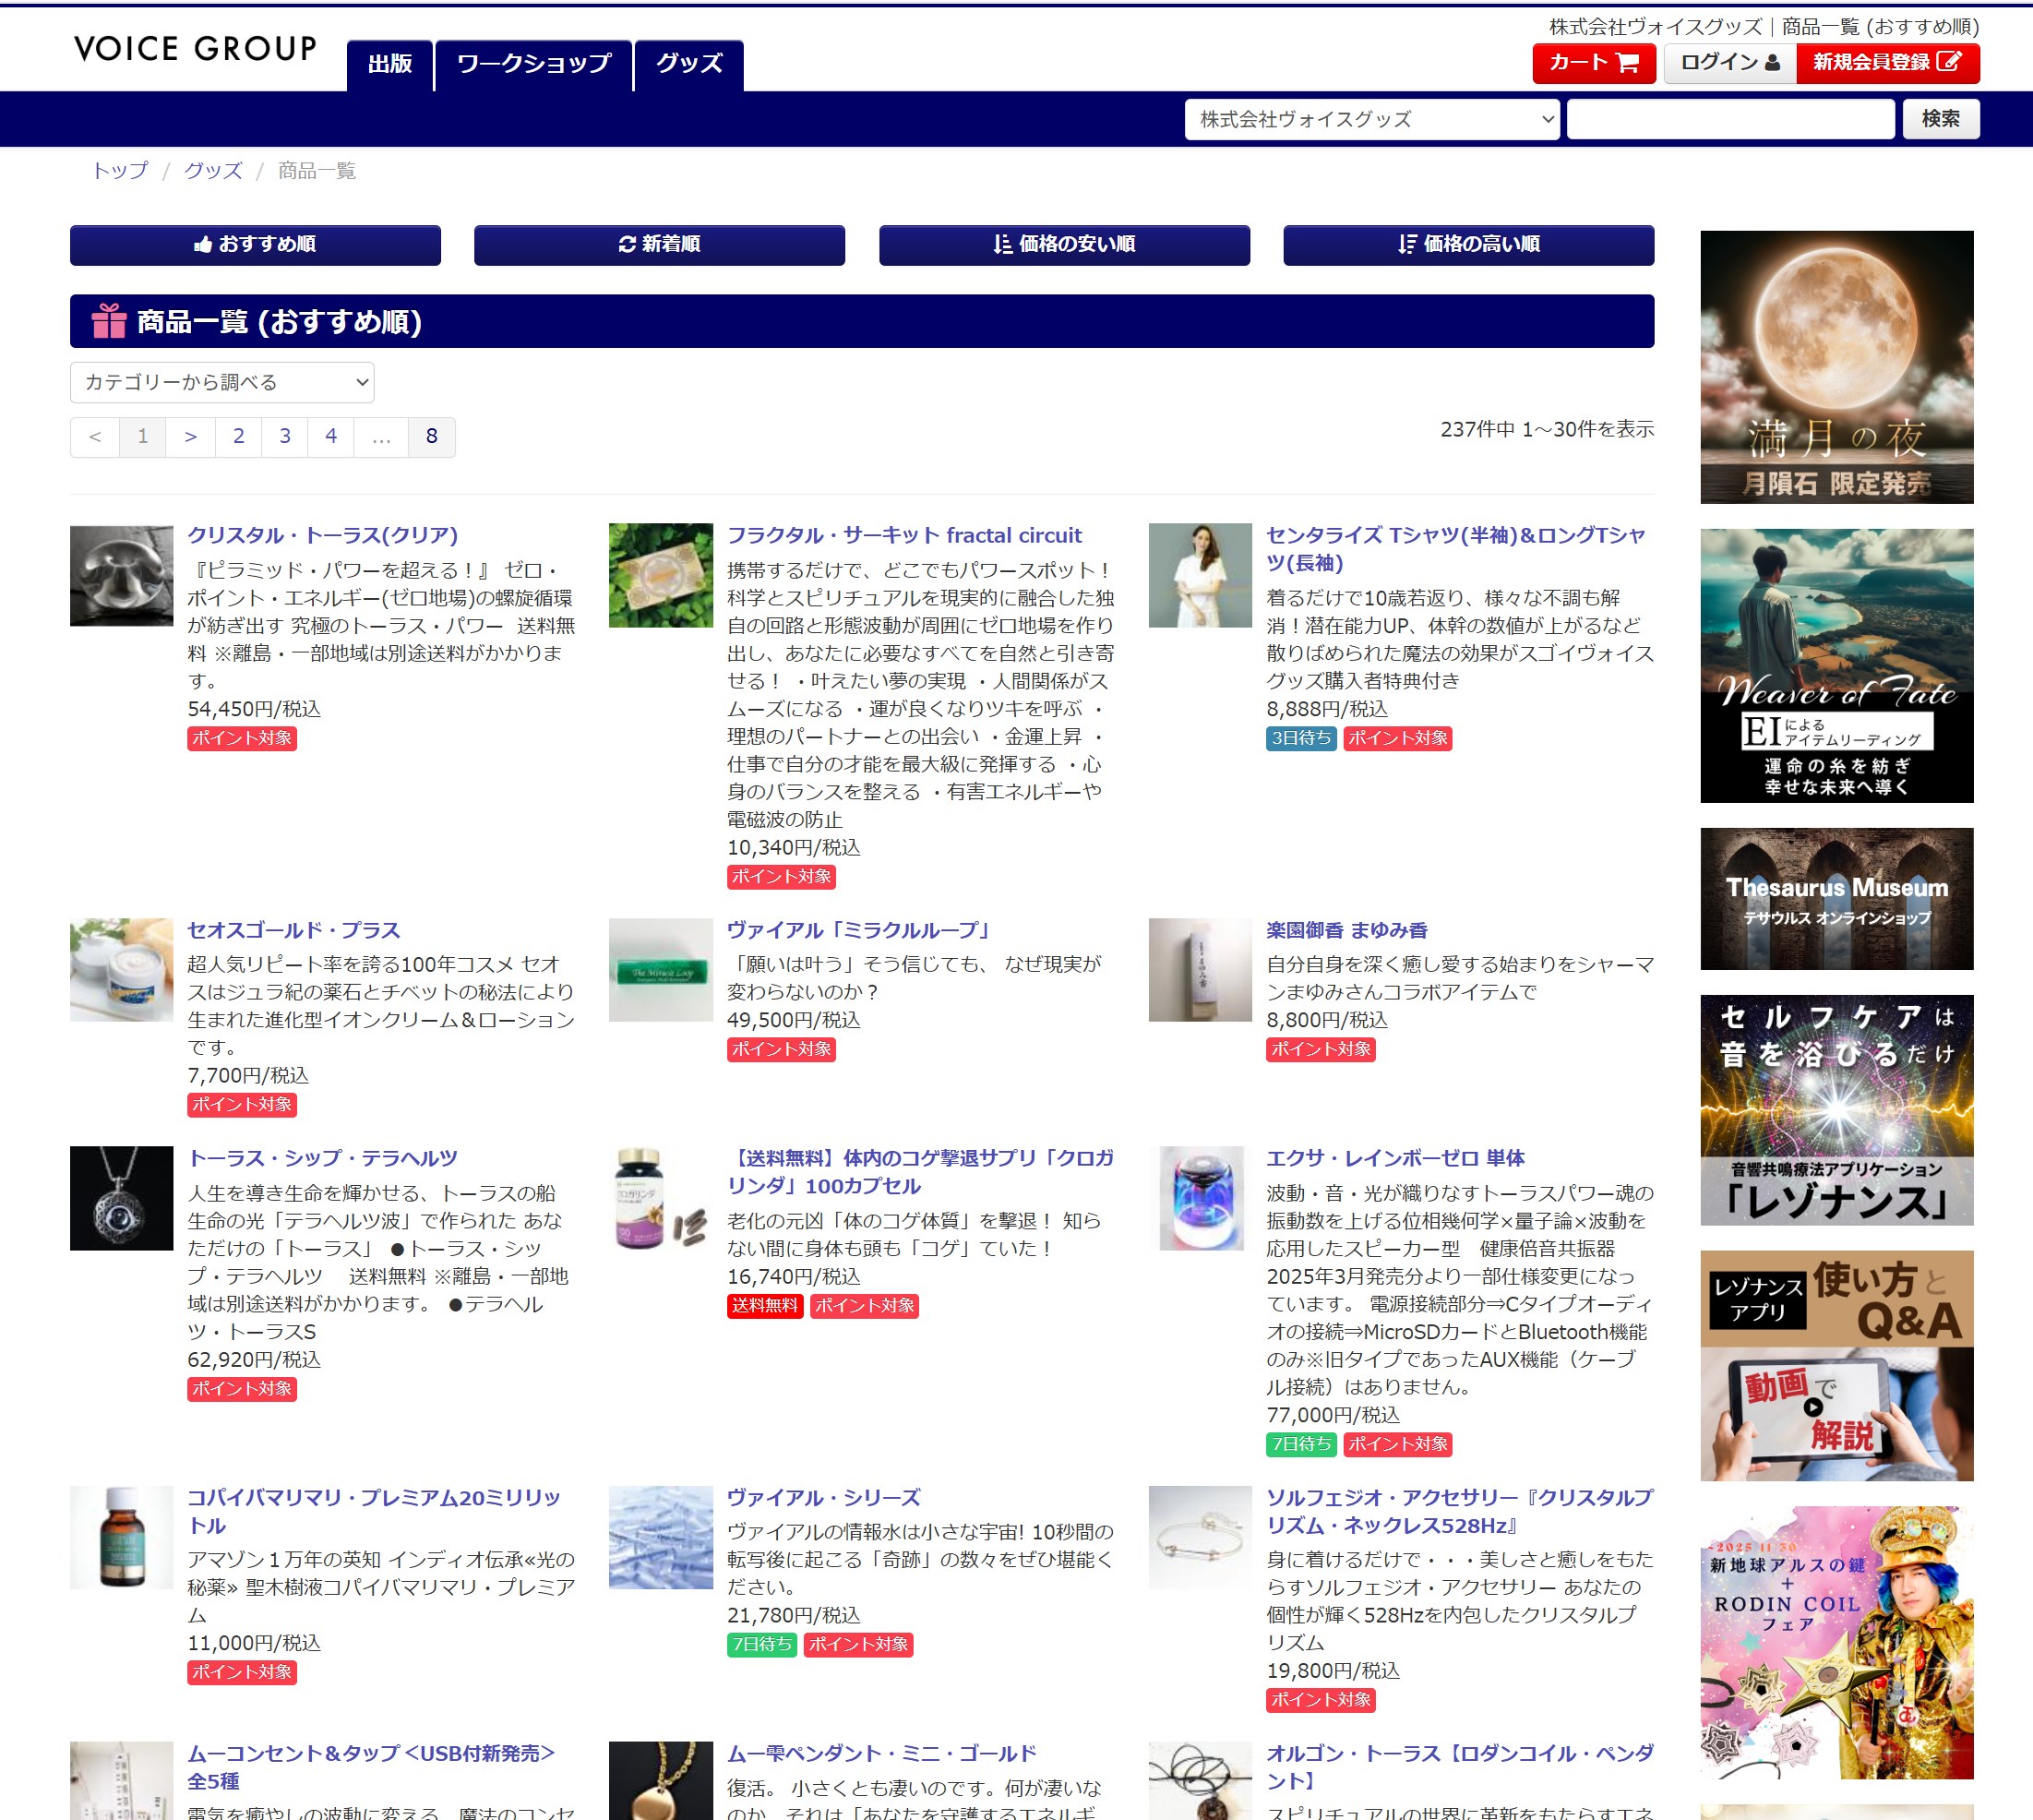
Task: Click the クリスタル・トーラス product thumbnail
Action: point(121,576)
